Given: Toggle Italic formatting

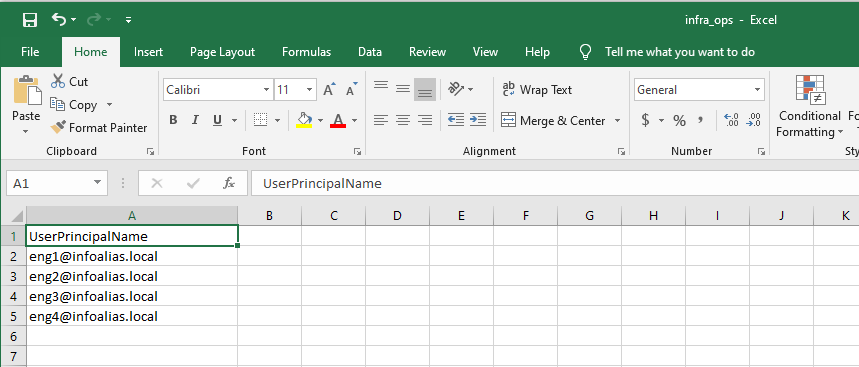Looking at the screenshot, I should tap(194, 120).
